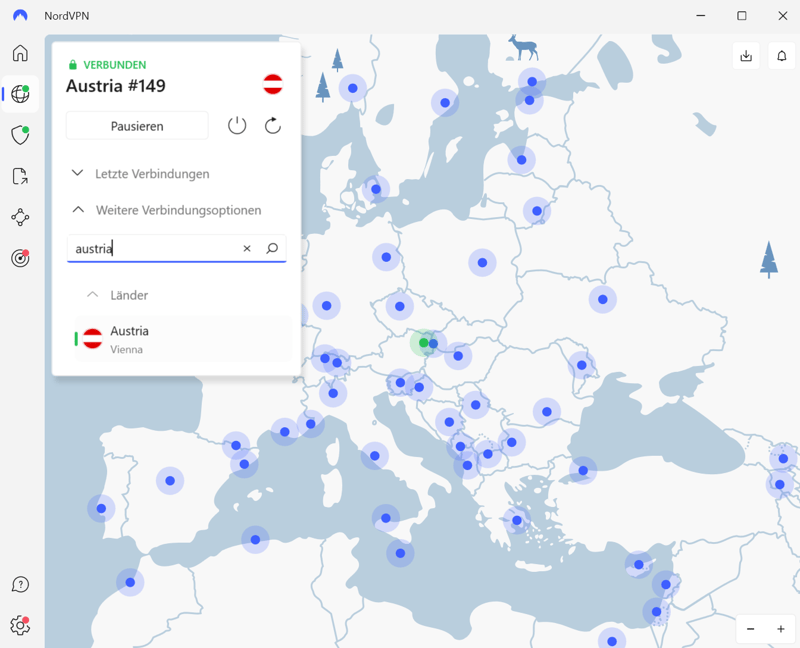Open the Threat Protection shield icon

point(20,135)
